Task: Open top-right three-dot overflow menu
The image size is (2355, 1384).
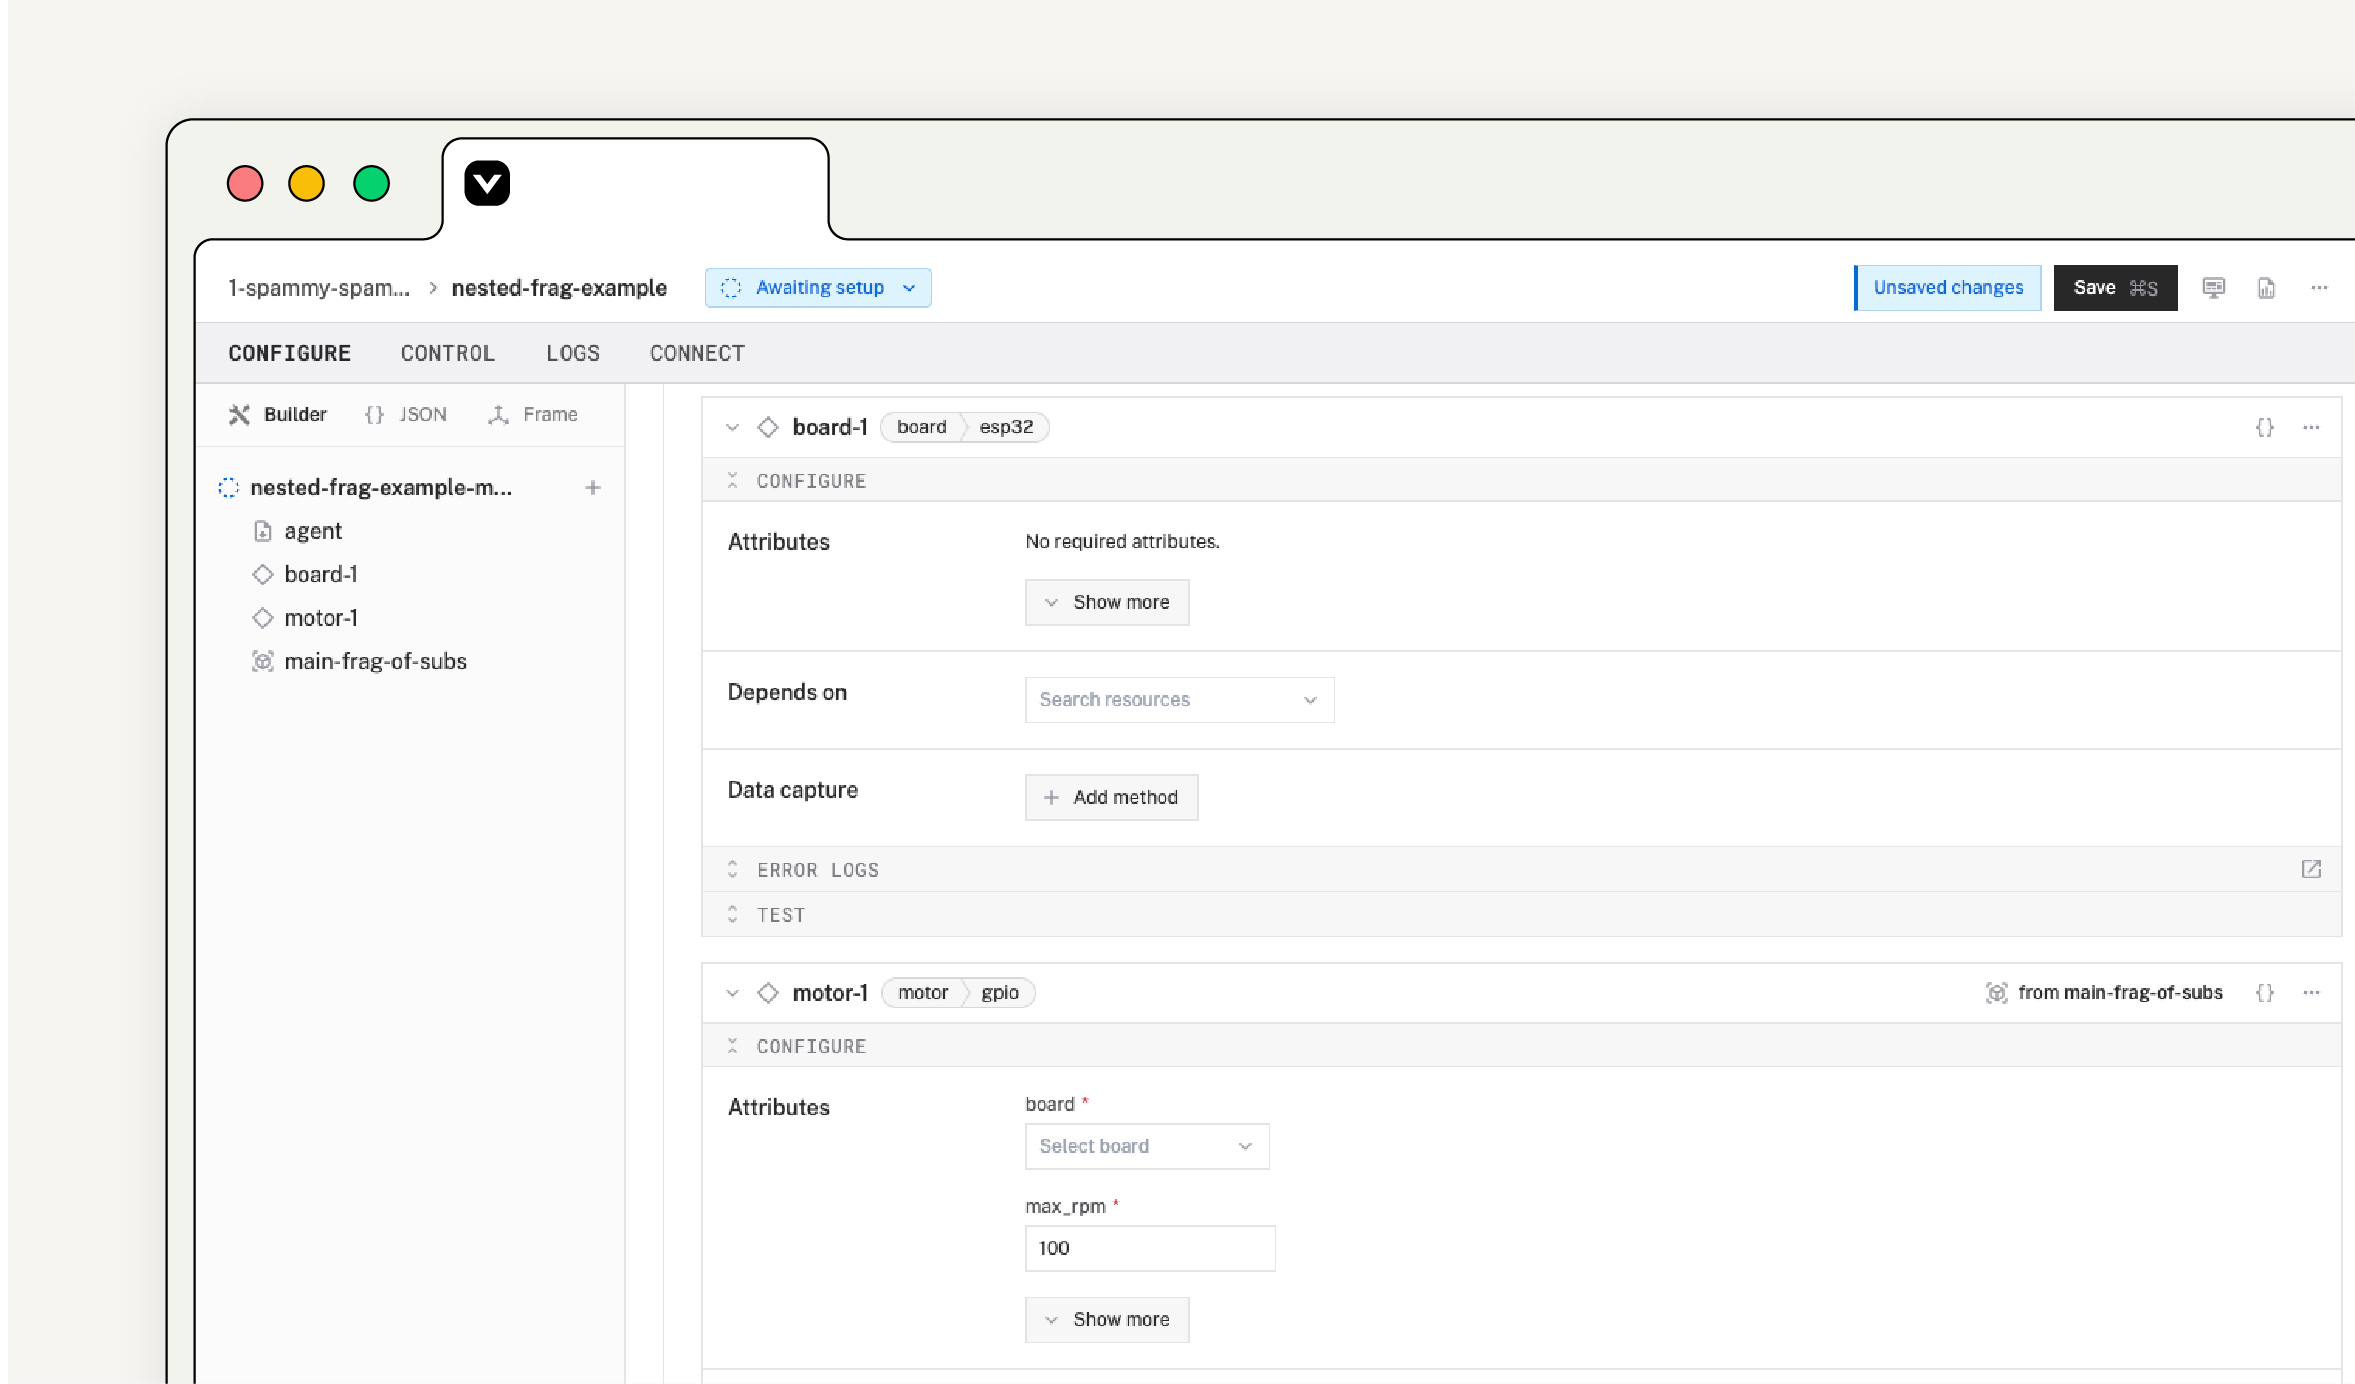Action: (x=2319, y=288)
